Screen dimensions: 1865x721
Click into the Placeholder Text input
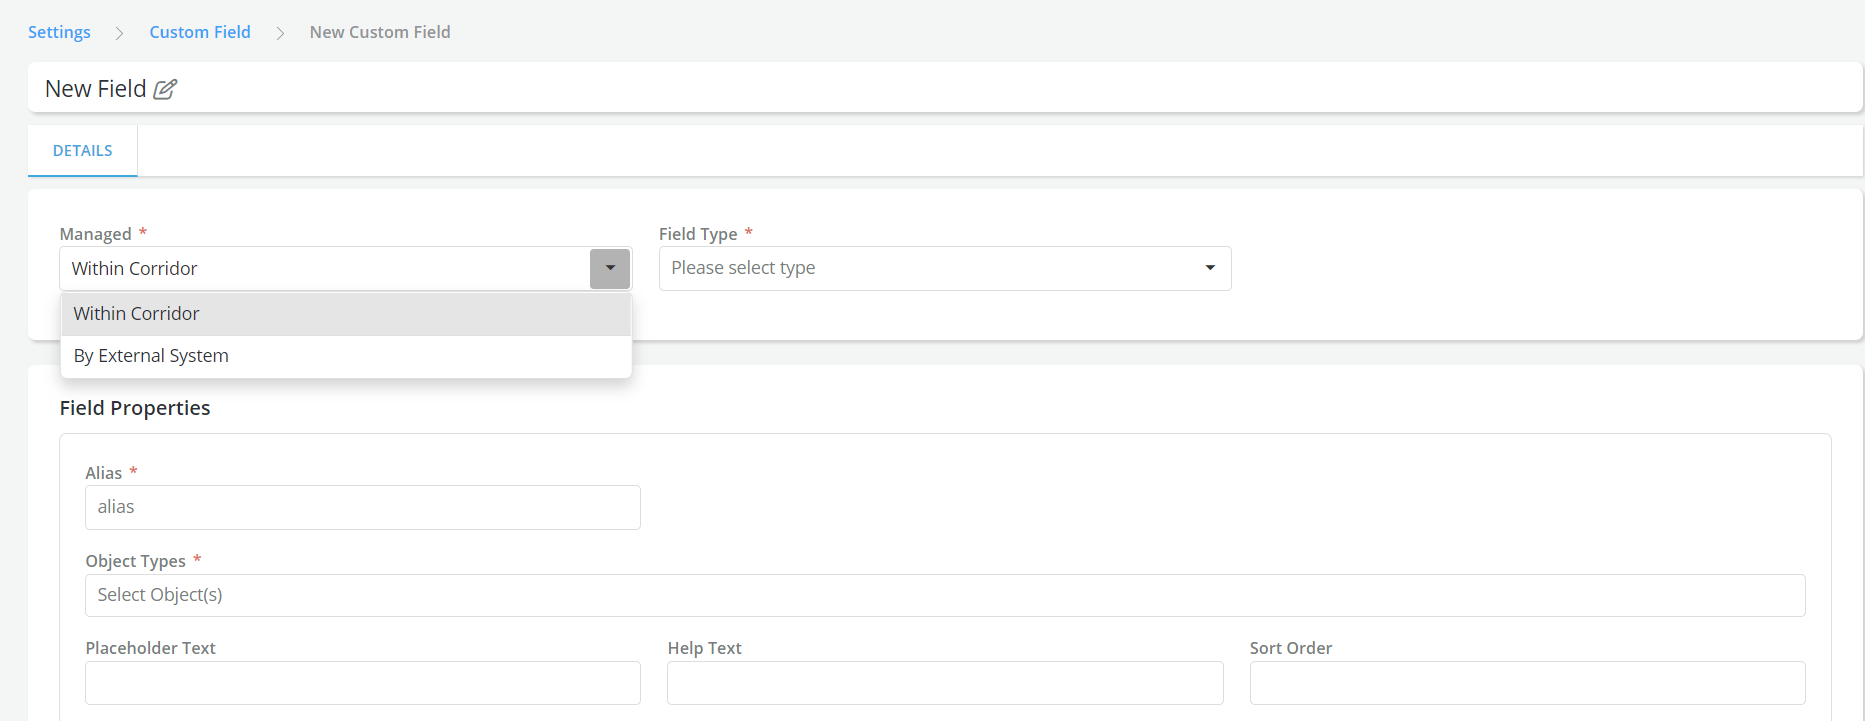[x=362, y=683]
